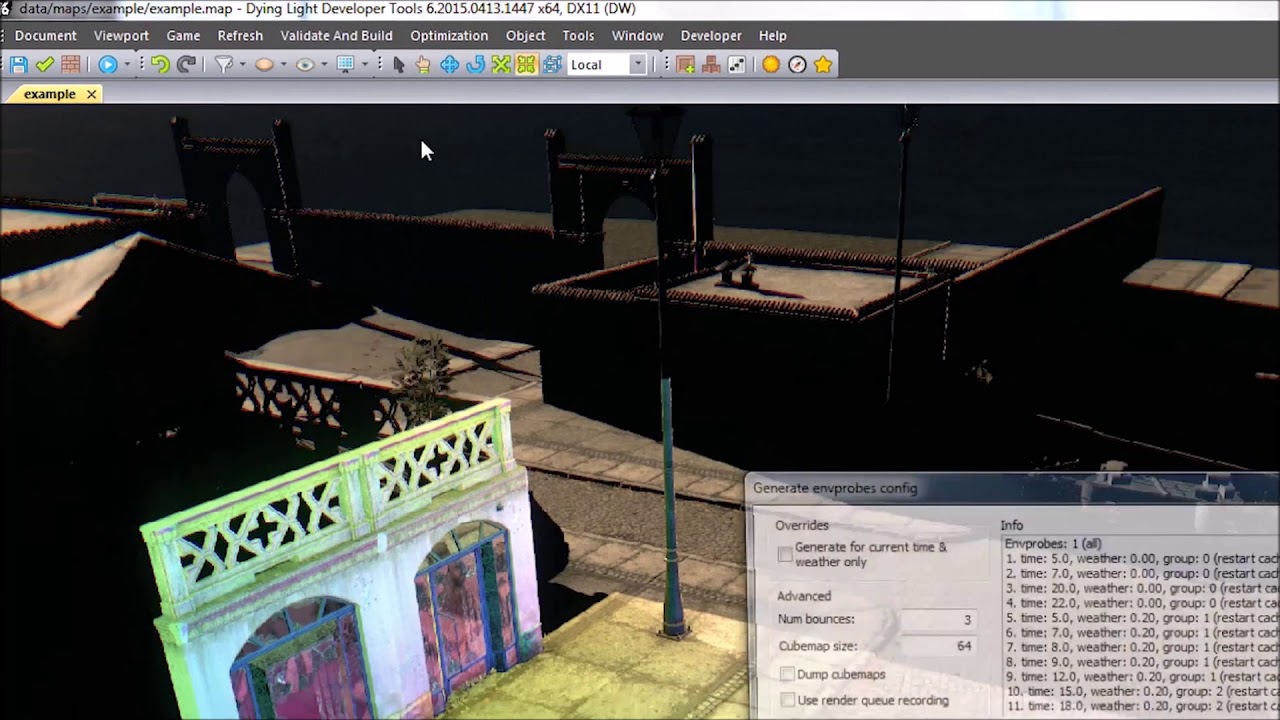This screenshot has height=720, width=1280.
Task: Click the green checkmark validate icon
Action: 44,65
